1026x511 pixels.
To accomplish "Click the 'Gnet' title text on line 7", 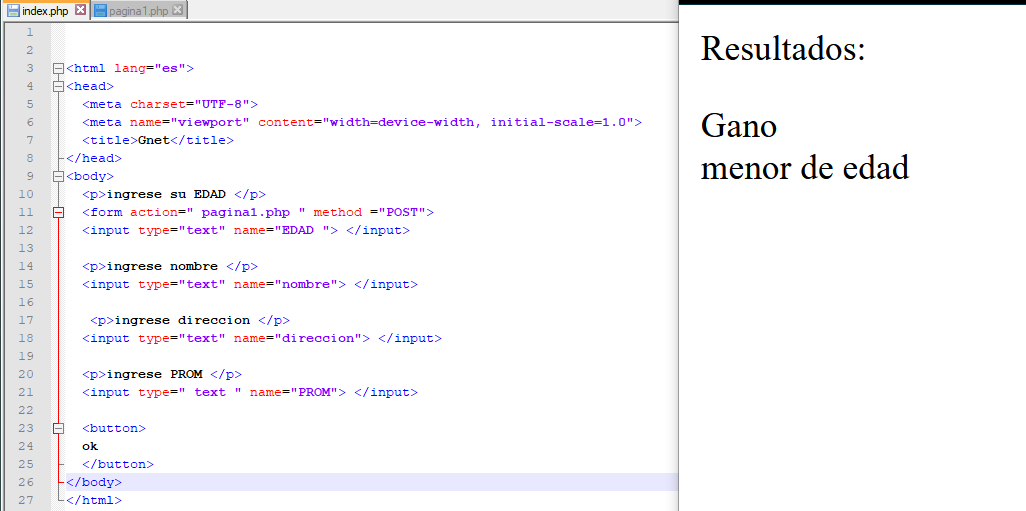I will point(154,140).
